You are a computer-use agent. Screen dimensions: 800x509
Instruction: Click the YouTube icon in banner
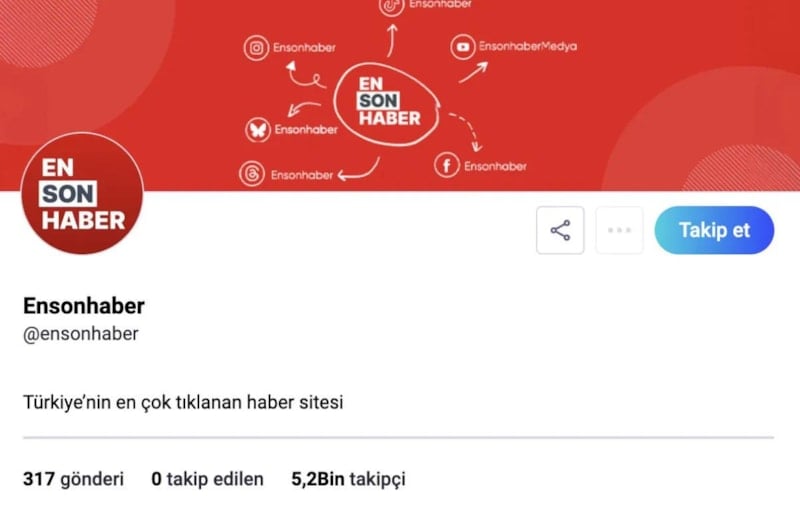[x=463, y=47]
